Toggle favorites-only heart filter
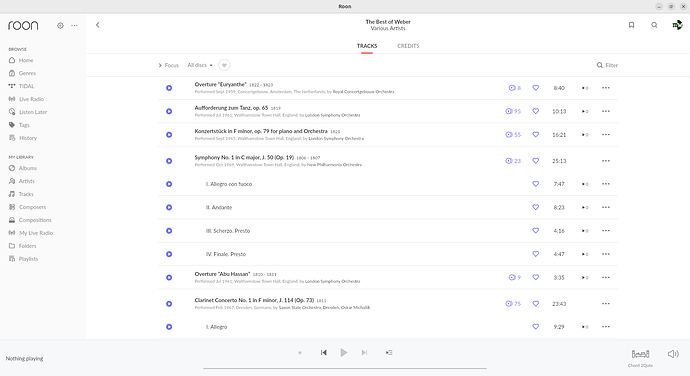The height and width of the screenshot is (376, 690). 224,65
